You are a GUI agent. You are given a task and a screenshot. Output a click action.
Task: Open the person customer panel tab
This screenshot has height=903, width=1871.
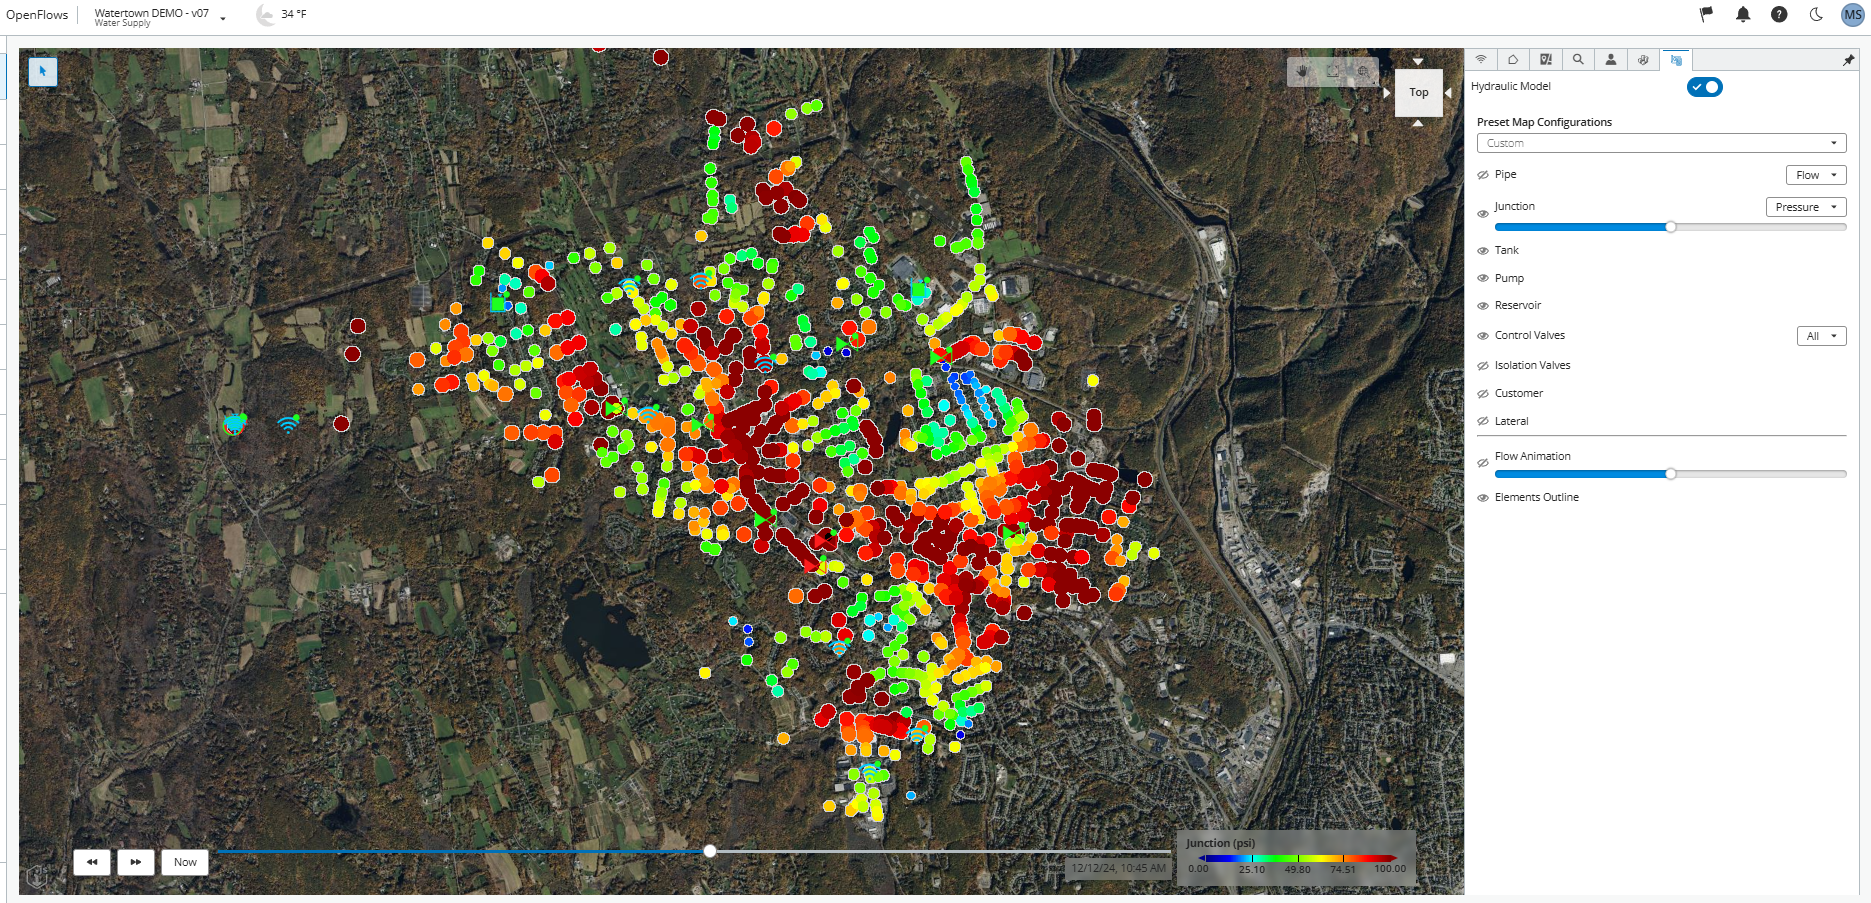coord(1611,60)
